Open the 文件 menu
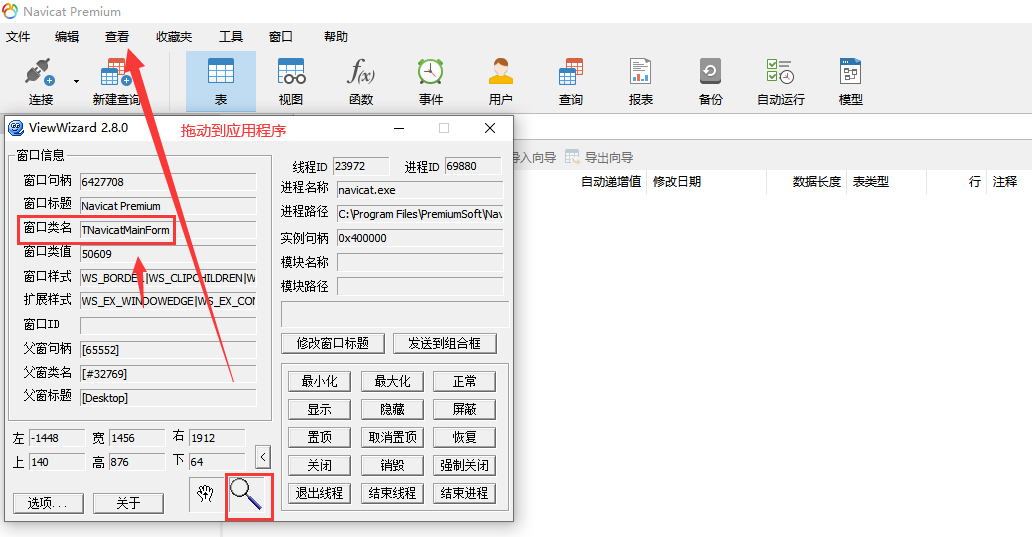This screenshot has width=1032, height=537. click(x=18, y=37)
